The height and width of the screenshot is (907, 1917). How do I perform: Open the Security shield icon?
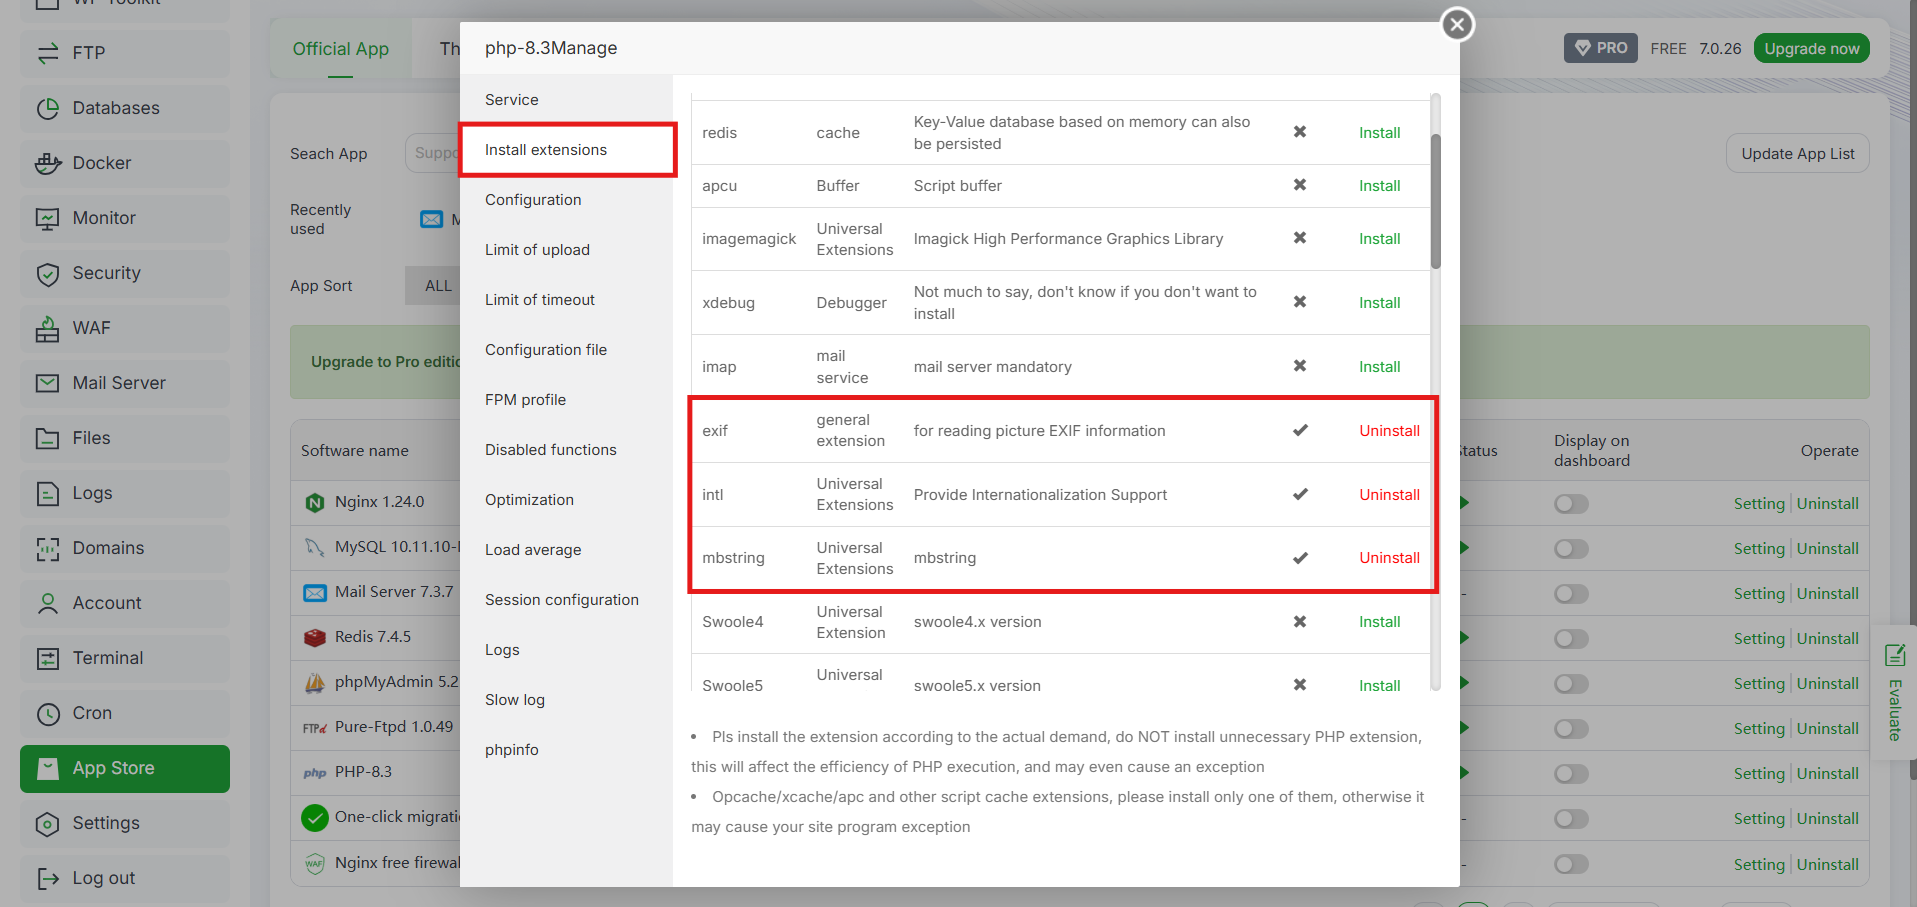click(47, 273)
